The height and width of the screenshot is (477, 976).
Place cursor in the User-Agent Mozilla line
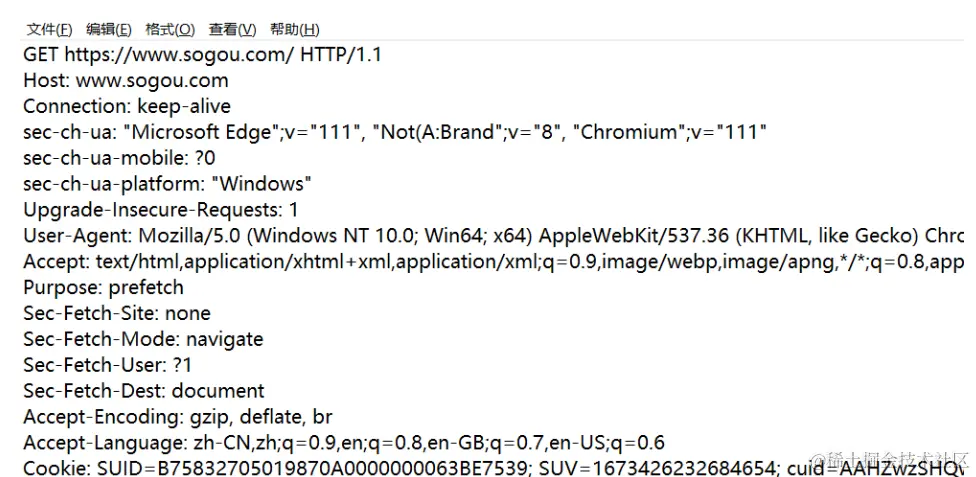click(x=494, y=236)
